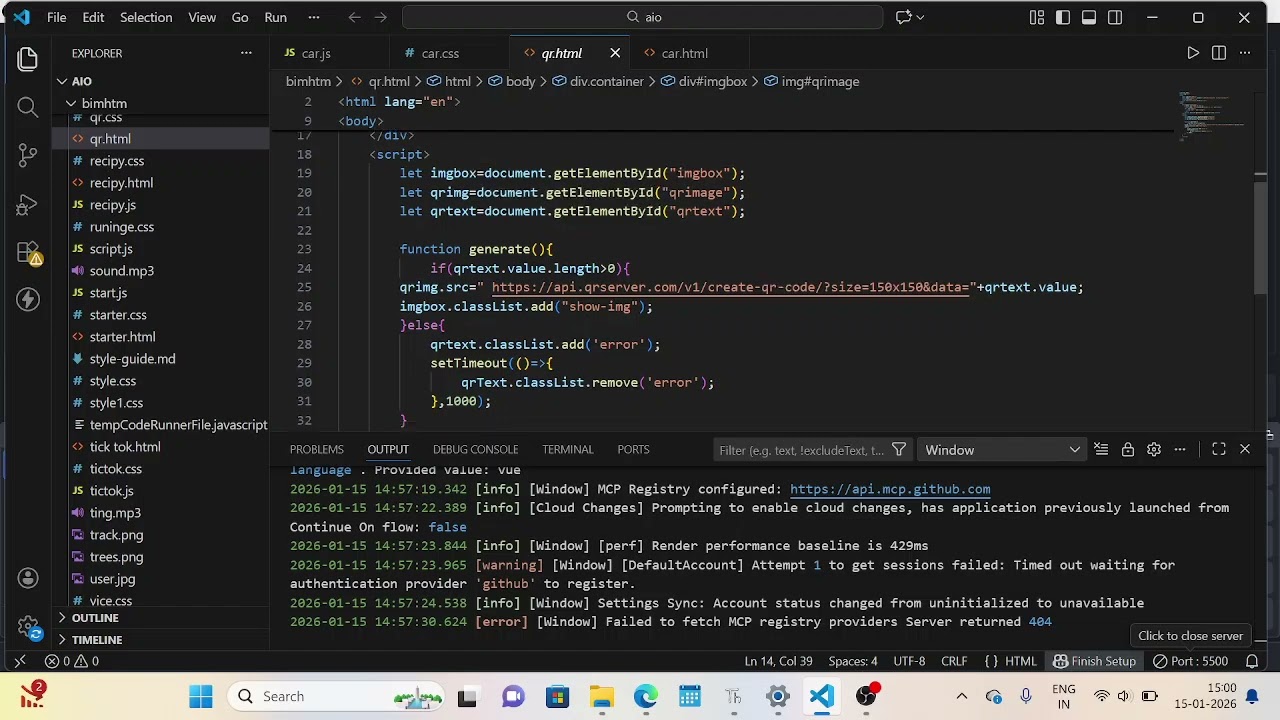This screenshot has width=1280, height=720.
Task: Open the Windows Start menu
Action: coord(201,697)
